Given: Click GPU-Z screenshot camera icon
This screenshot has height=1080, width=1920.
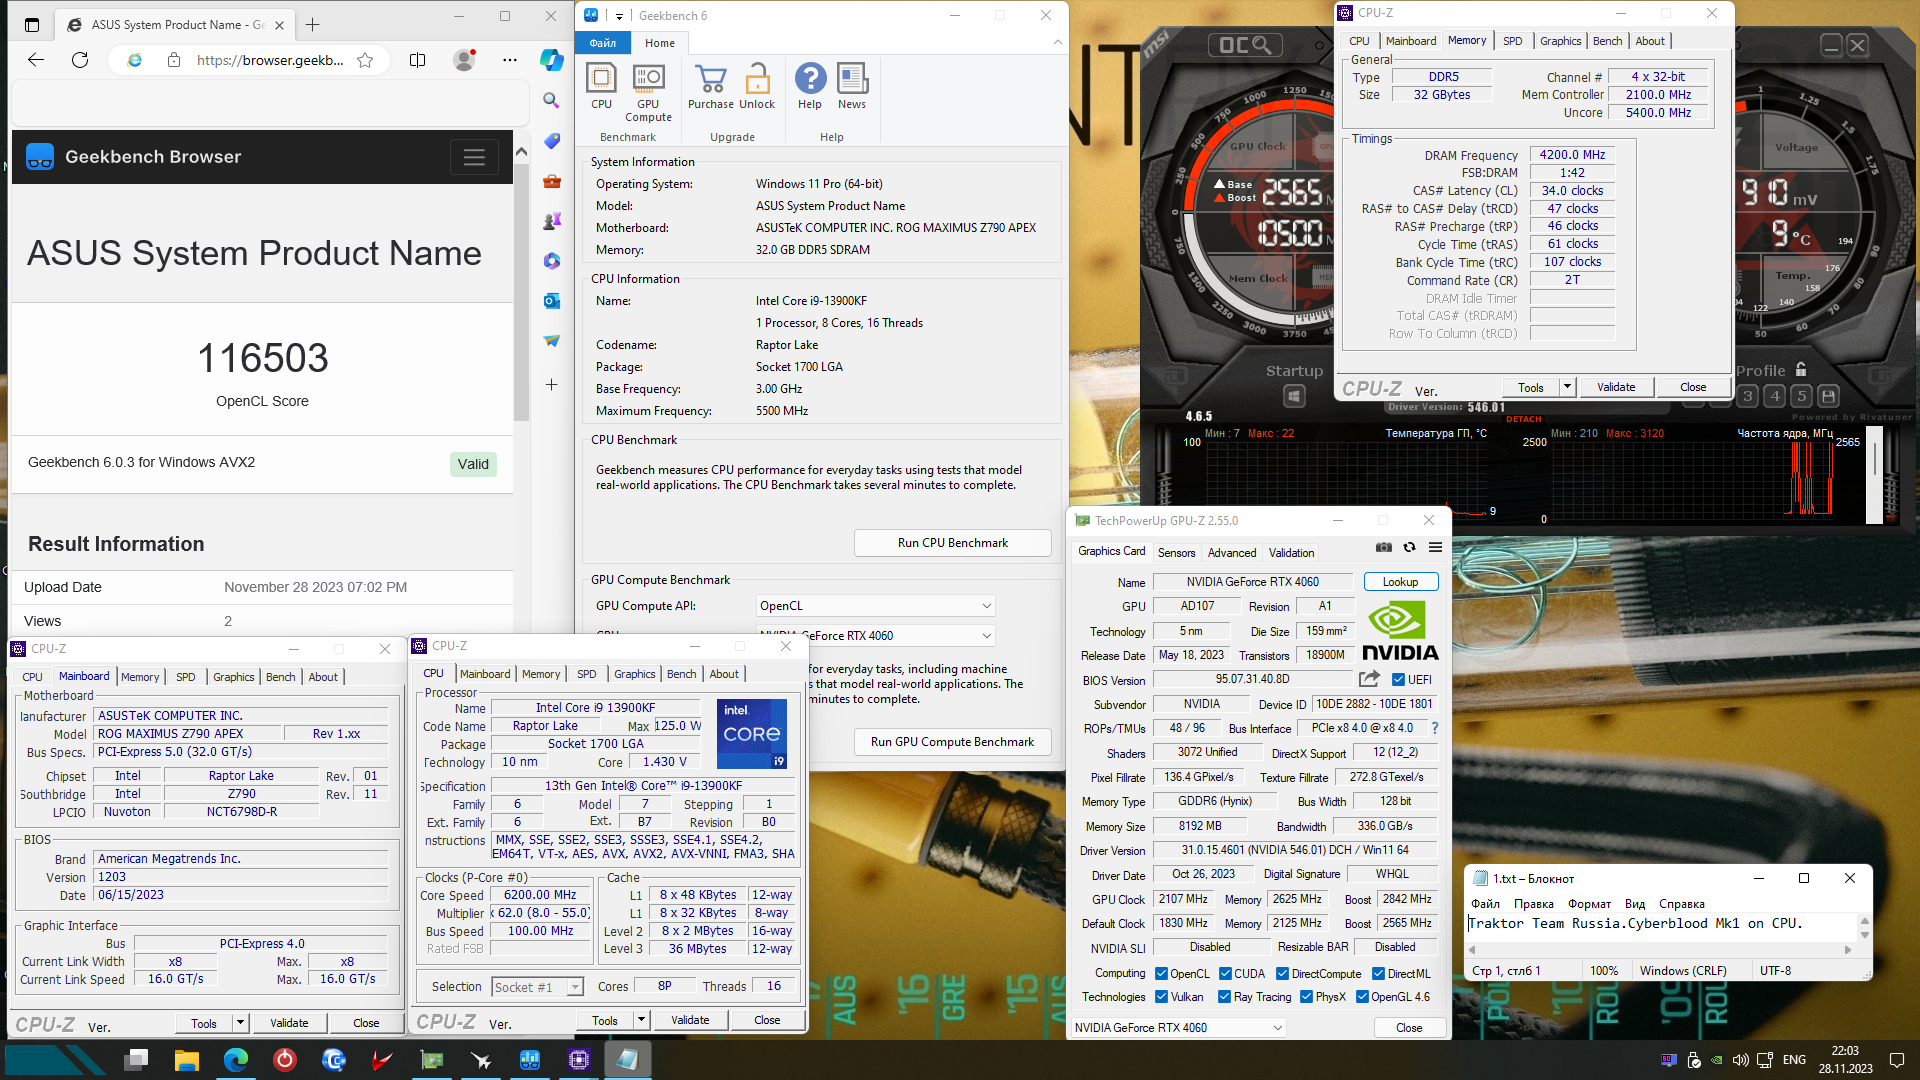Looking at the screenshot, I should point(1384,547).
